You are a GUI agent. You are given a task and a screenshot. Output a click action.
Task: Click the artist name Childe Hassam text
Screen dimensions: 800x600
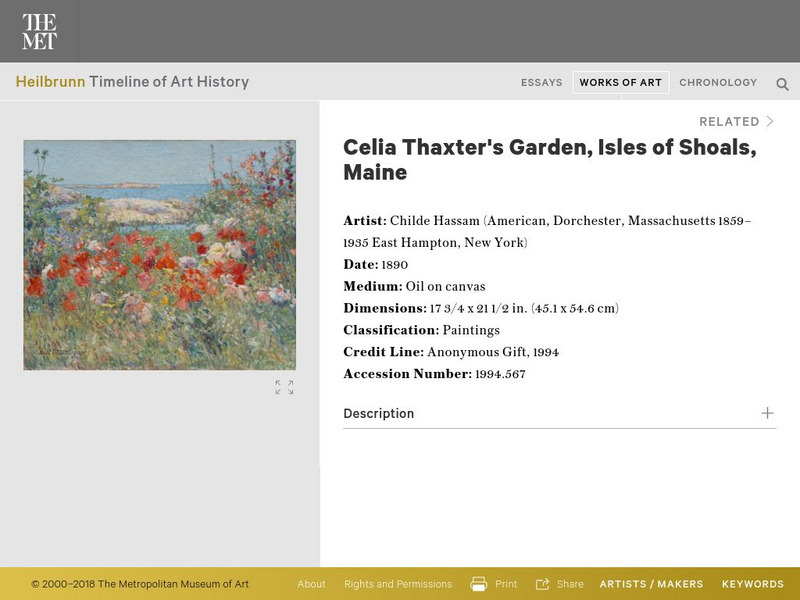435,221
